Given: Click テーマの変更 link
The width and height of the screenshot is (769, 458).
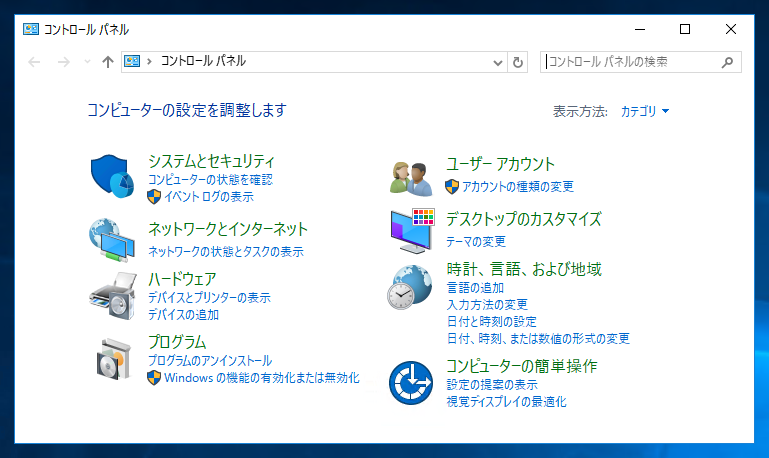Looking at the screenshot, I should coord(476,242).
